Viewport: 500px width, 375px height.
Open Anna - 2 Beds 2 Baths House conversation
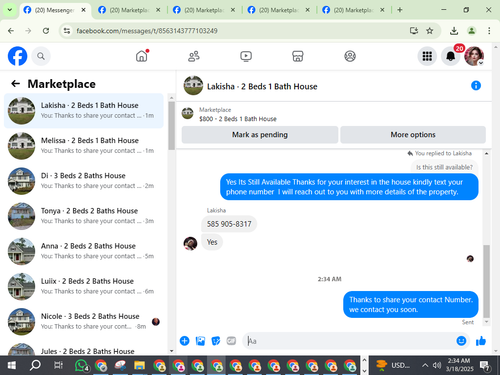click(x=84, y=251)
